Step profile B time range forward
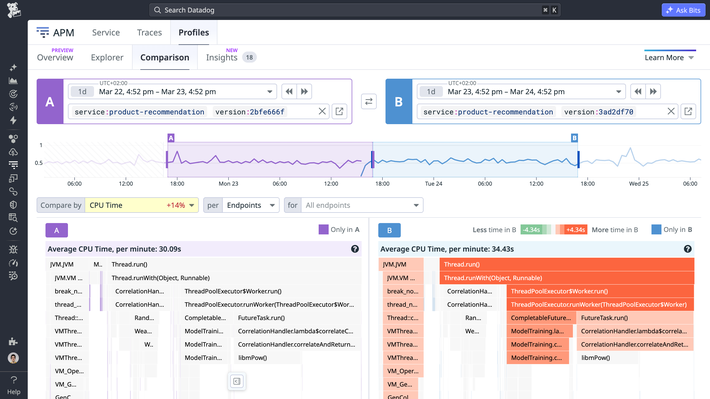 (x=653, y=91)
